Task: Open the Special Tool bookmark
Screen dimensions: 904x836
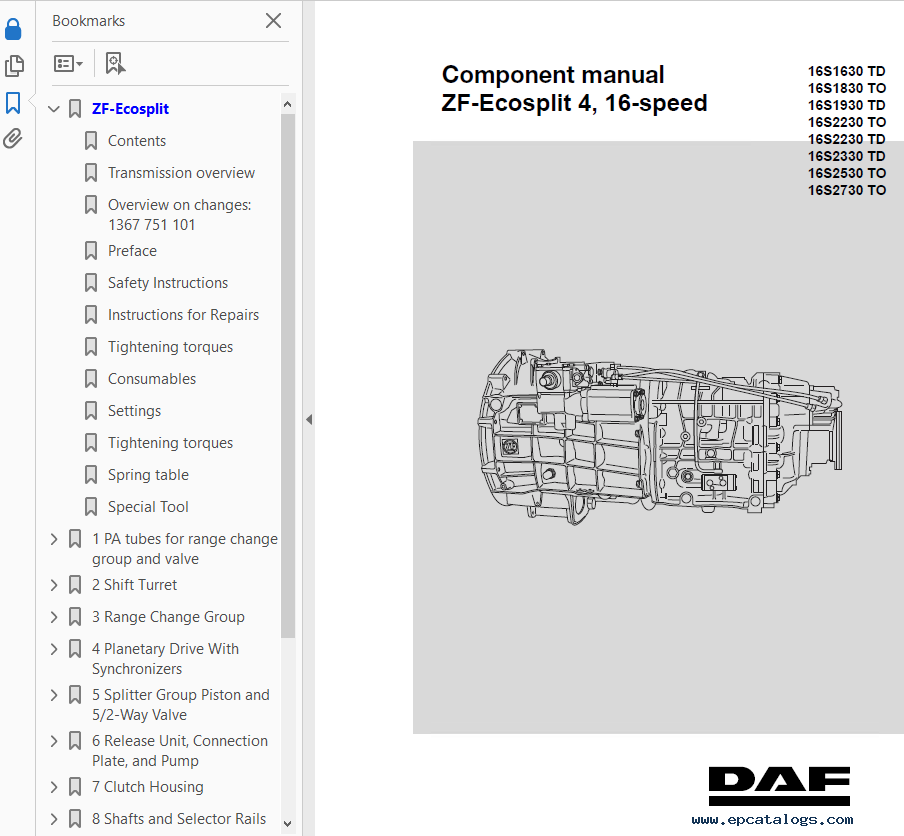Action: tap(148, 507)
